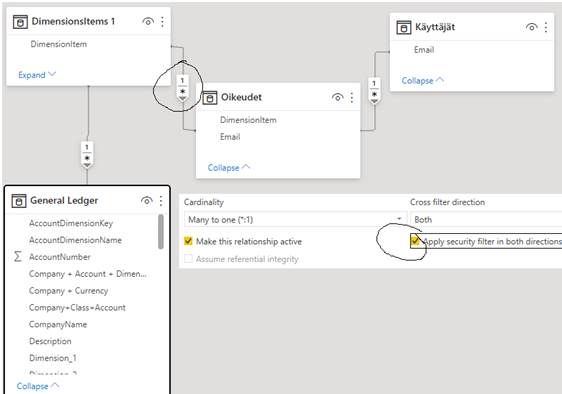Select Email field in Oikeudet table

point(230,137)
